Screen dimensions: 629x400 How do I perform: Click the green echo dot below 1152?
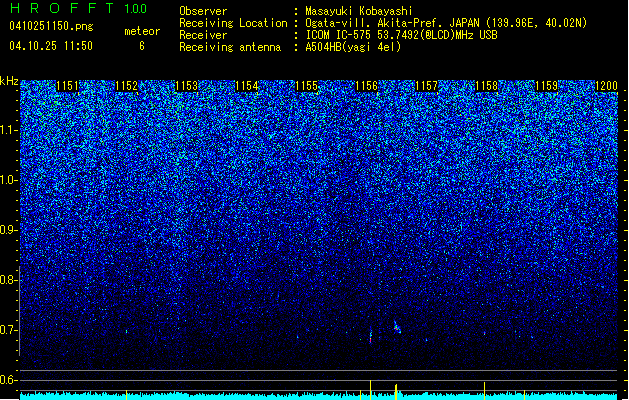[x=126, y=331]
